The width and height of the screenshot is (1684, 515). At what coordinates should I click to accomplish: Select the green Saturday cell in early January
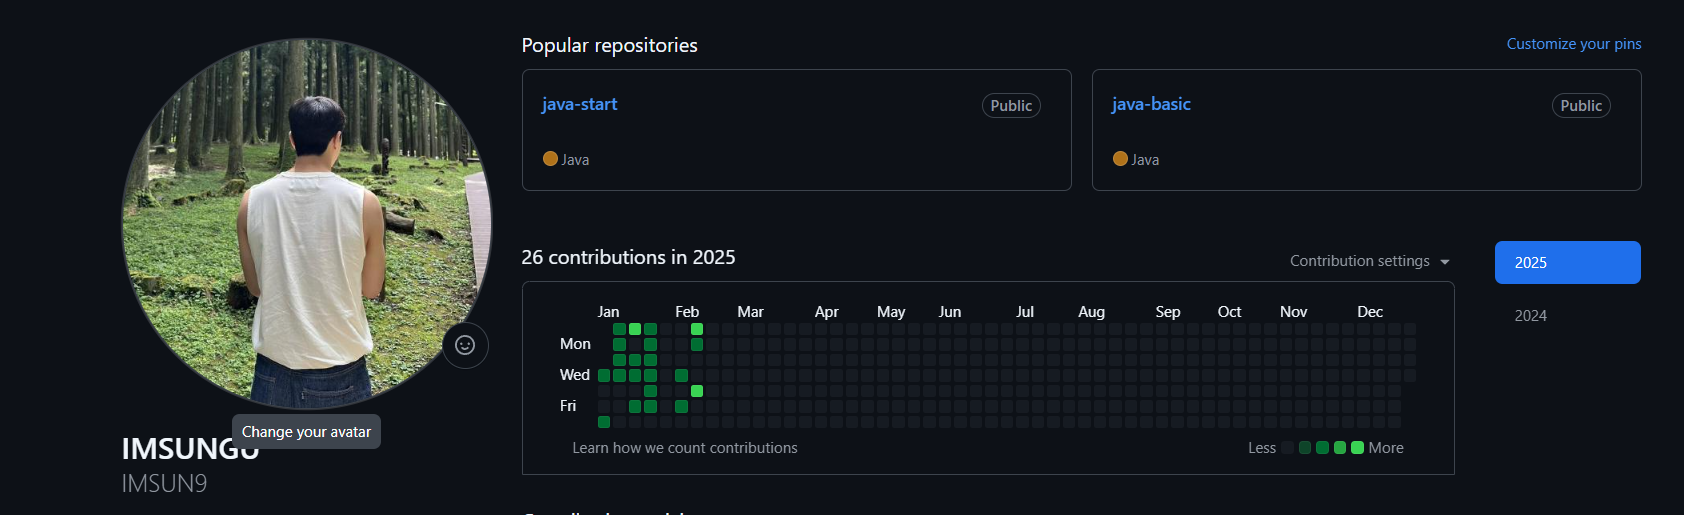coord(604,422)
